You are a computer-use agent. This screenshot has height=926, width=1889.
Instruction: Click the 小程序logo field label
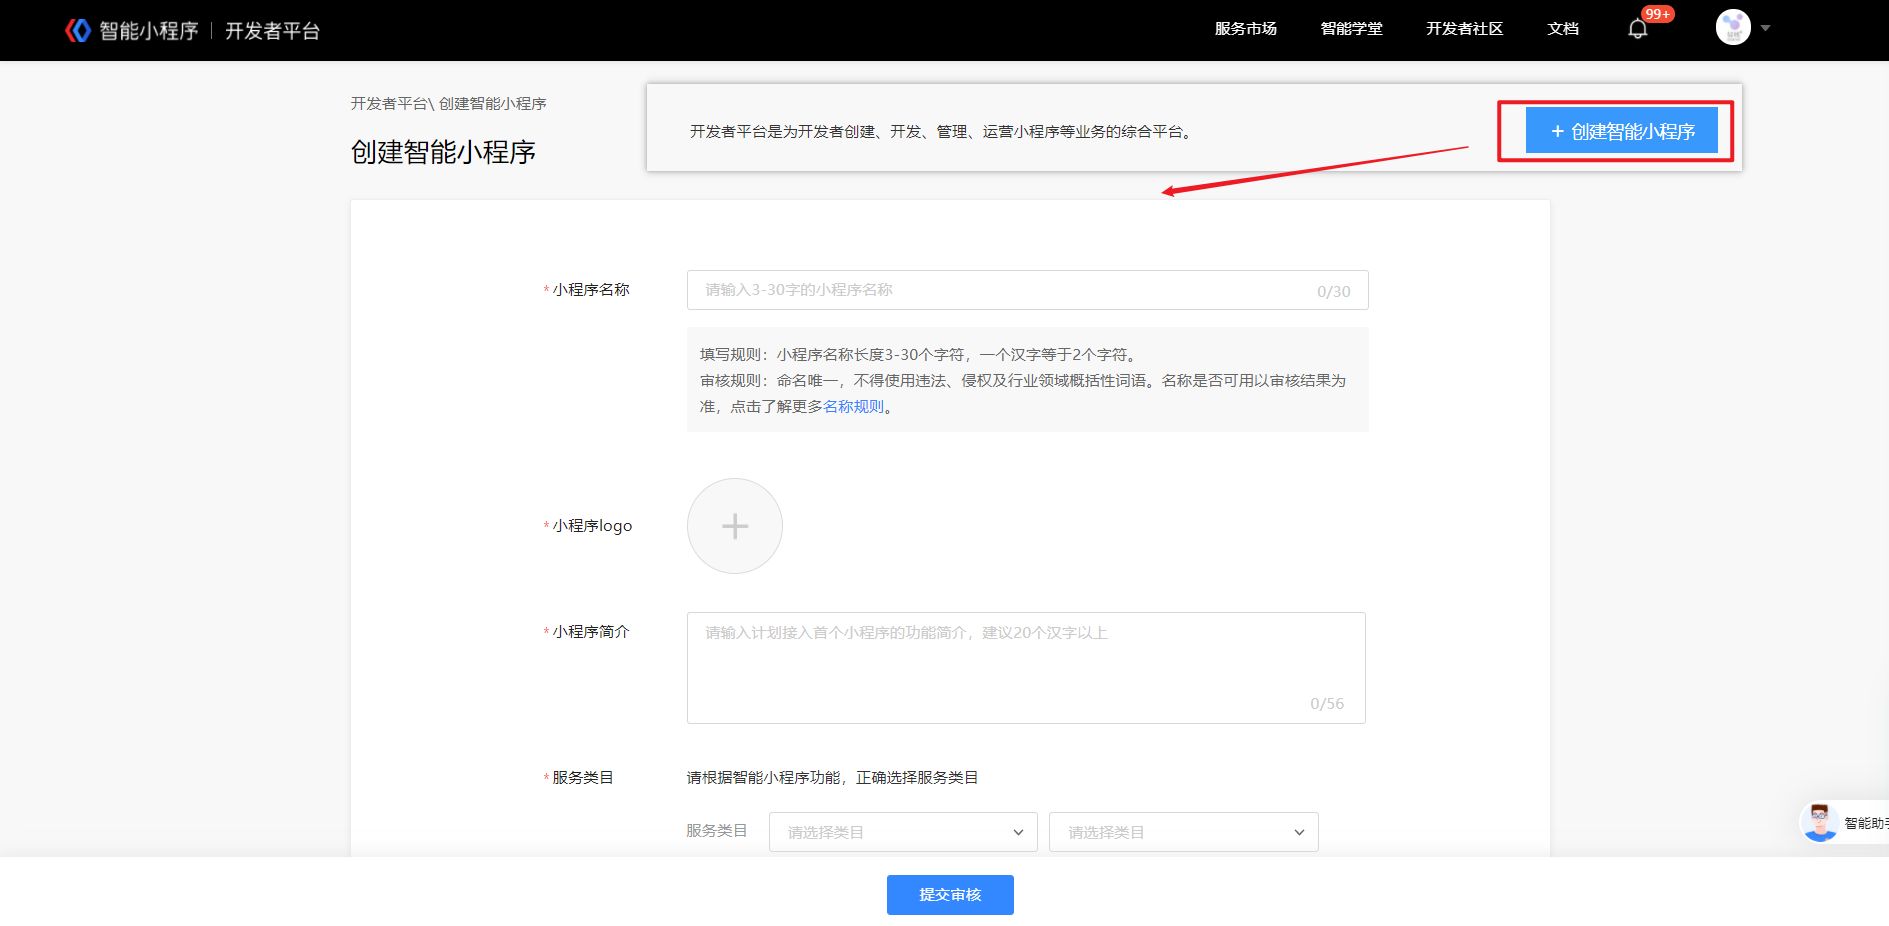coord(592,526)
